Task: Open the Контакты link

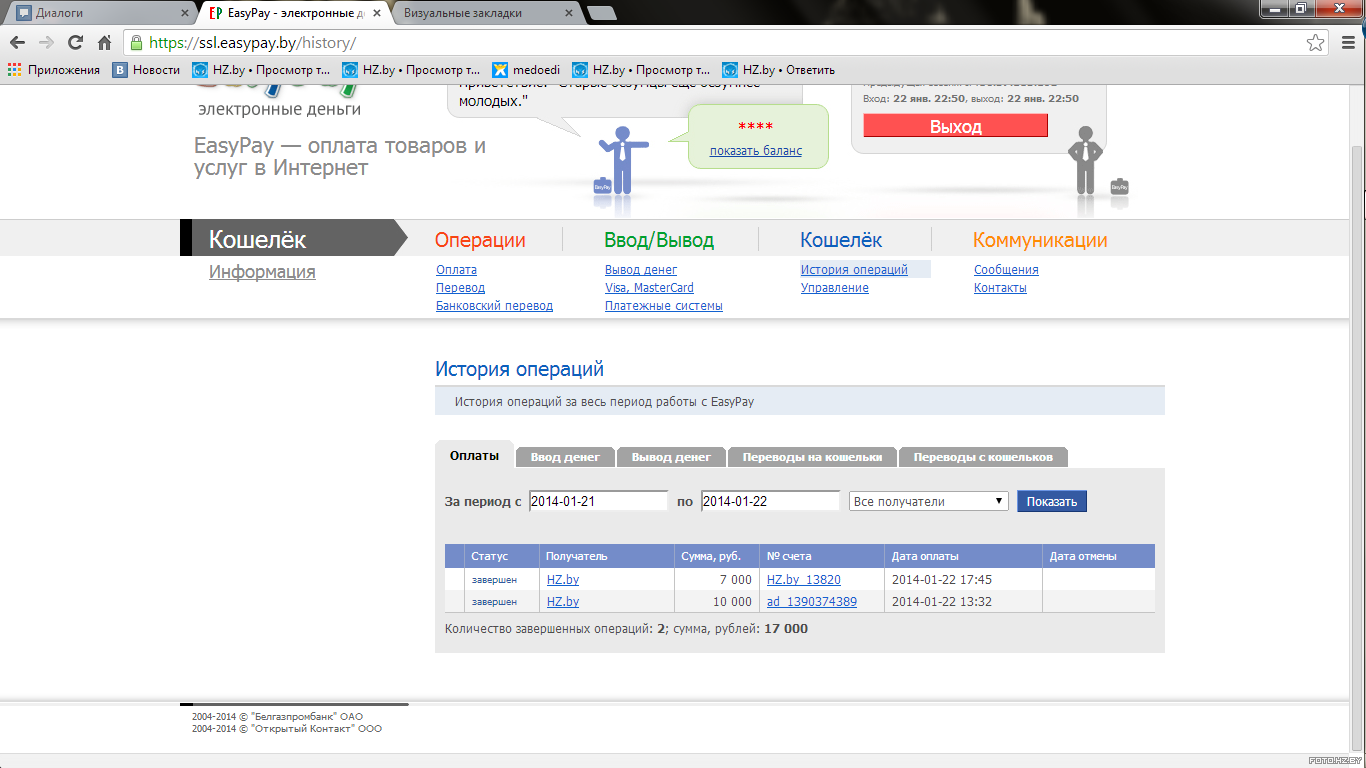Action: (x=1000, y=288)
